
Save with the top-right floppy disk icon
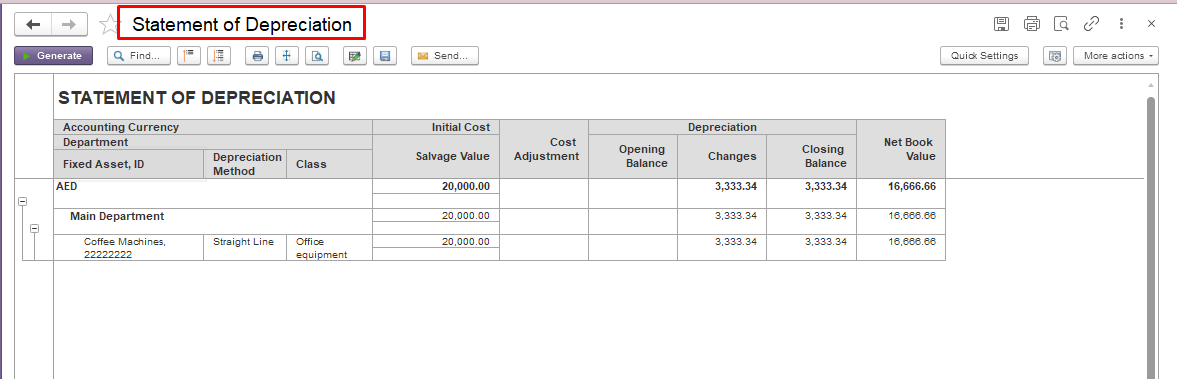click(x=1001, y=24)
